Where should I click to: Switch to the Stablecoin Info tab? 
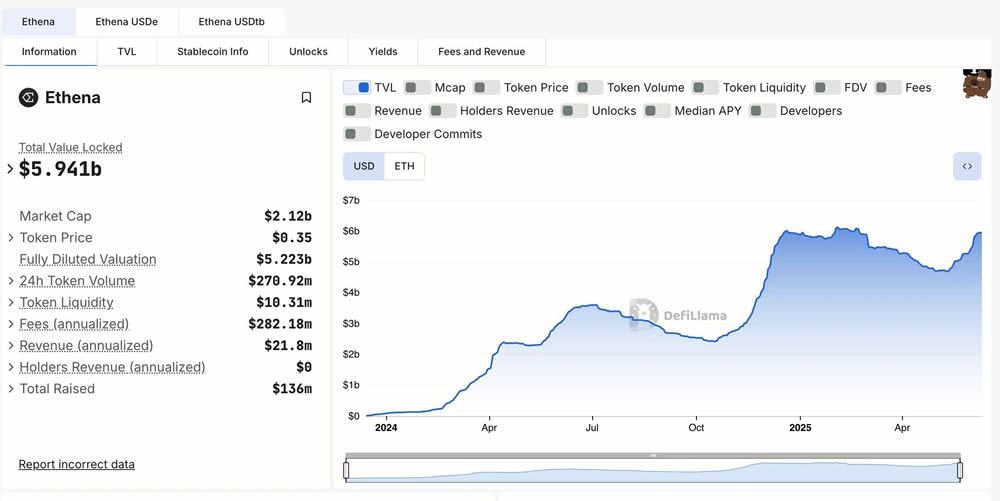tap(212, 52)
